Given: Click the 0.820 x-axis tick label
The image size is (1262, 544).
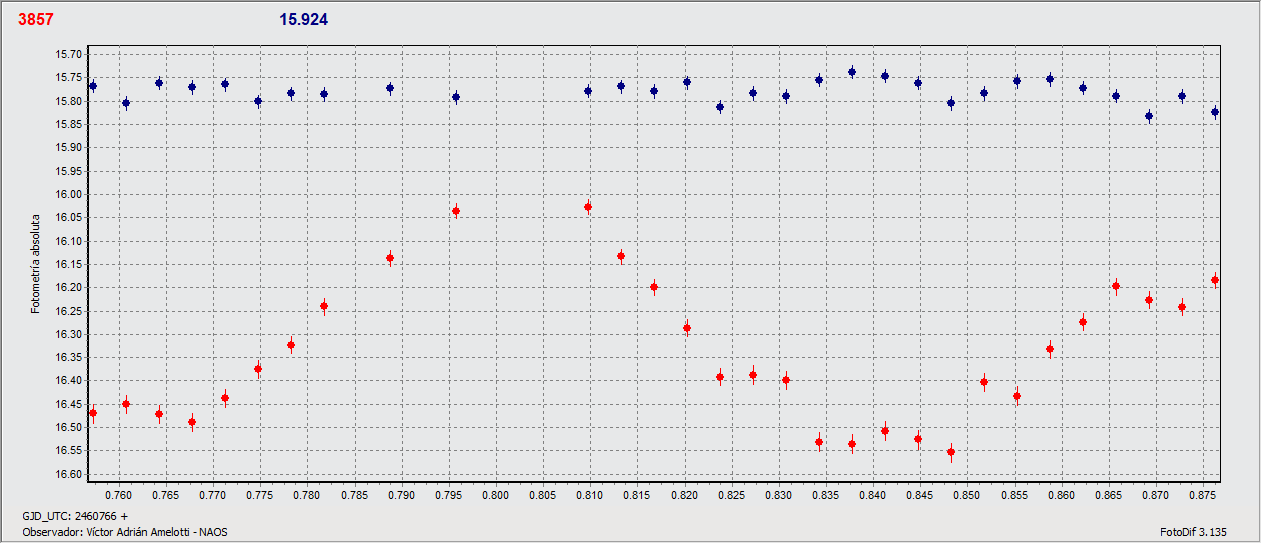Looking at the screenshot, I should coord(685,495).
